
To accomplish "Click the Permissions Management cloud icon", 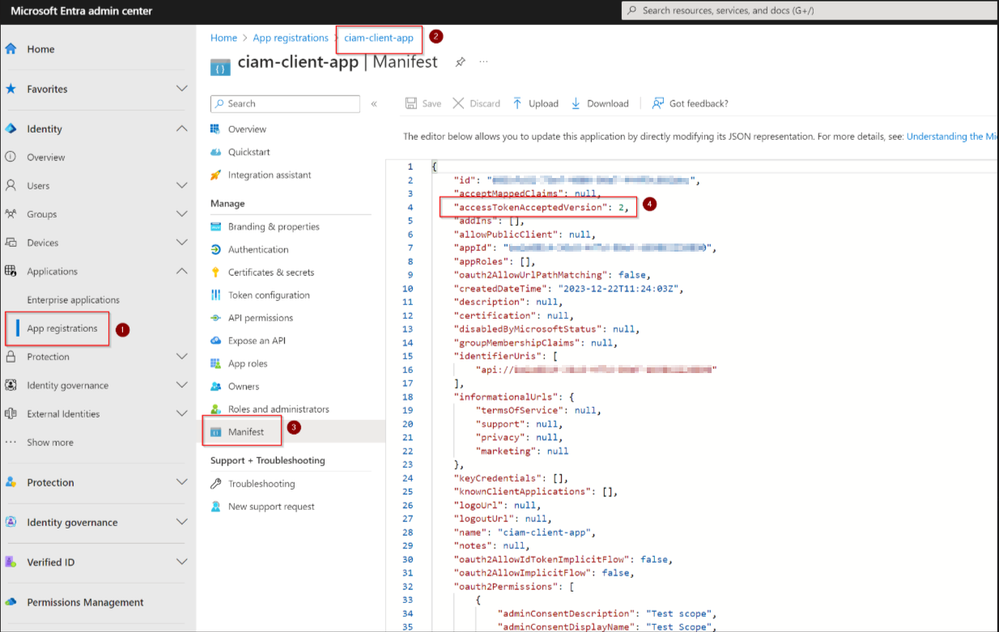I will [11, 602].
